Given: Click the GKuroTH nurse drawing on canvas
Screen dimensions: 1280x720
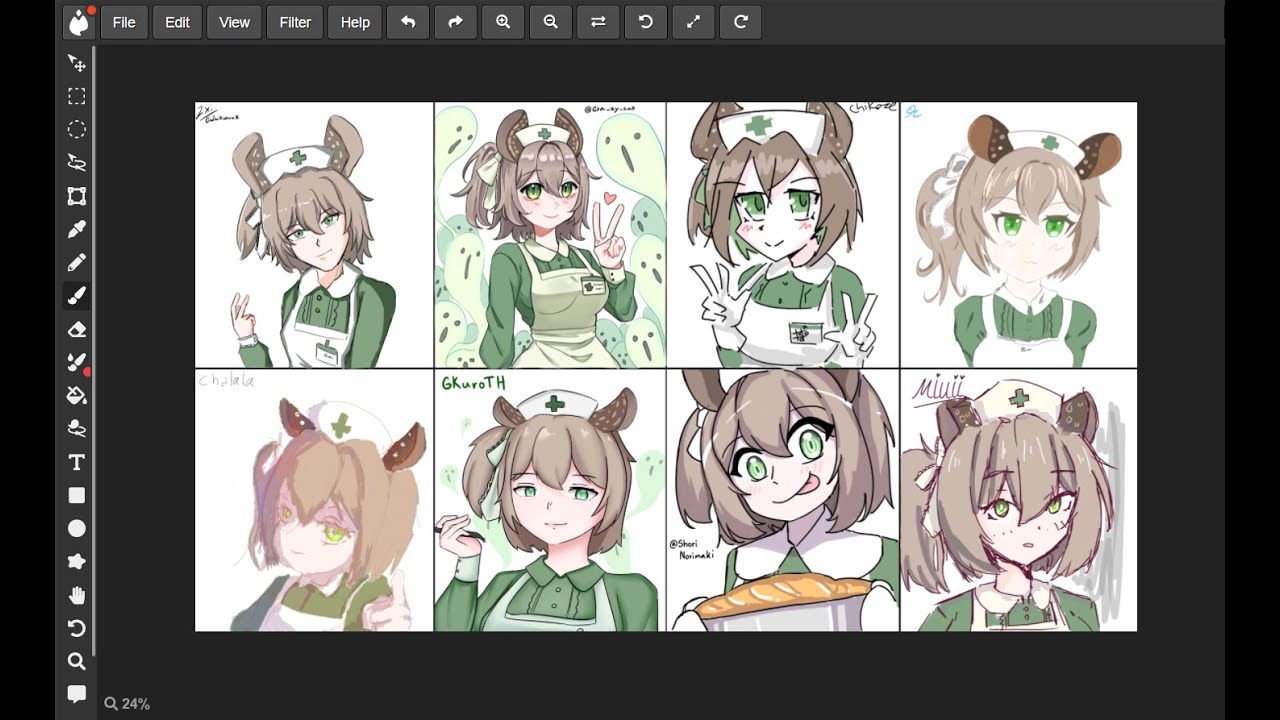Looking at the screenshot, I should pos(550,500).
